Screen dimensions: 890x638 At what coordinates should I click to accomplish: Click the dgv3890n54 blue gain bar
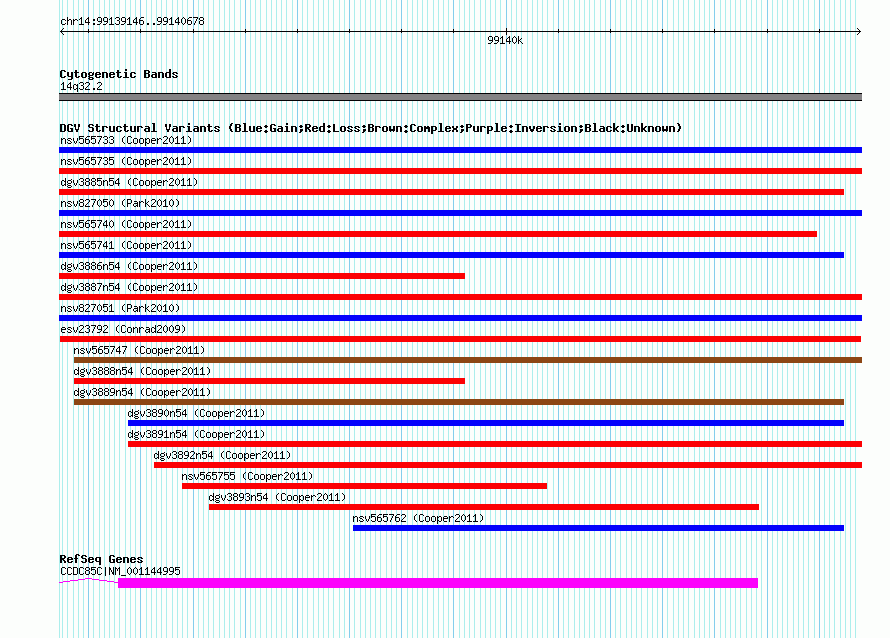[486, 423]
